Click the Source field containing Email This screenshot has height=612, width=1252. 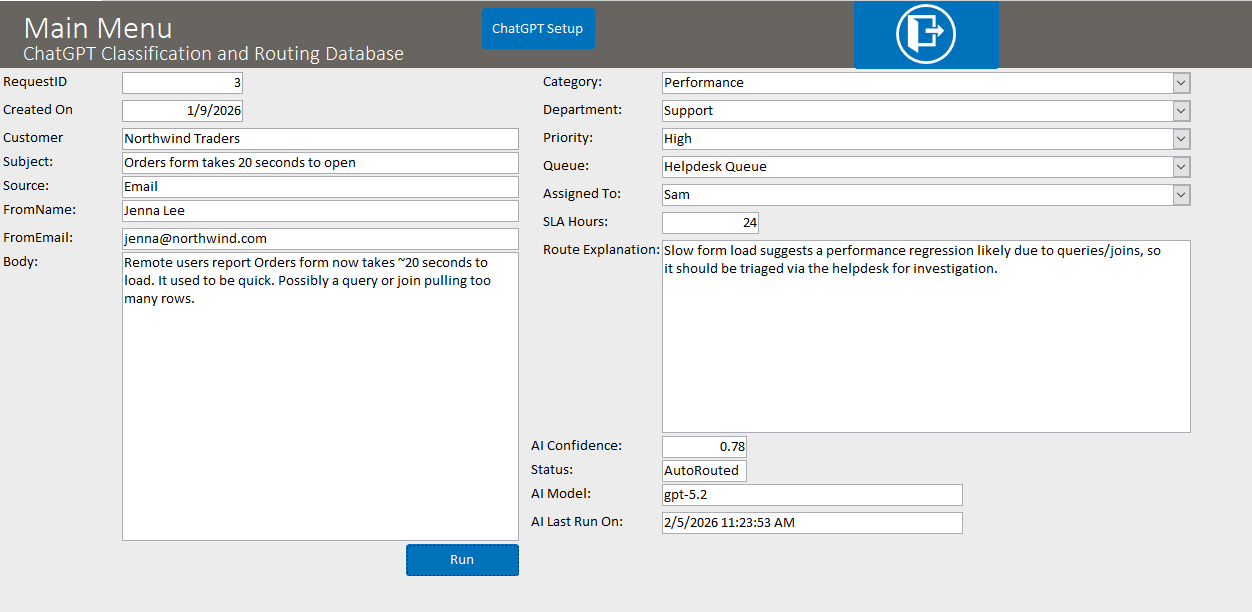pos(320,187)
